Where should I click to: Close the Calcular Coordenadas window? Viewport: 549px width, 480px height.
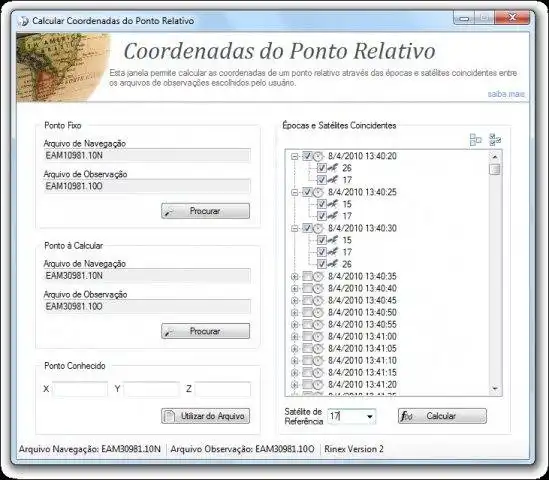[513, 18]
